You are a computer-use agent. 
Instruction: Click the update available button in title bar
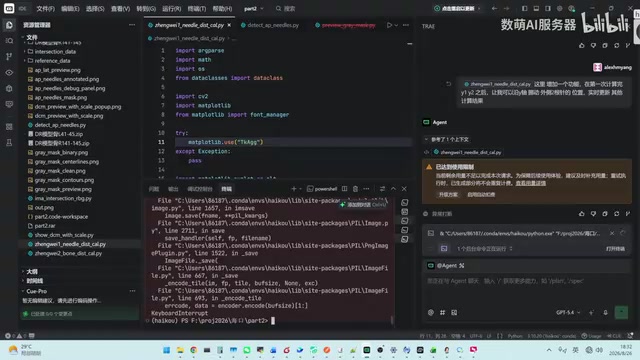456,9
